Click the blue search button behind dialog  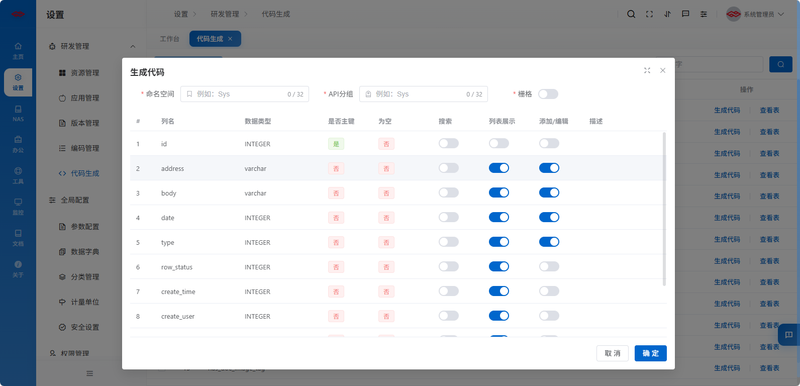(x=781, y=64)
